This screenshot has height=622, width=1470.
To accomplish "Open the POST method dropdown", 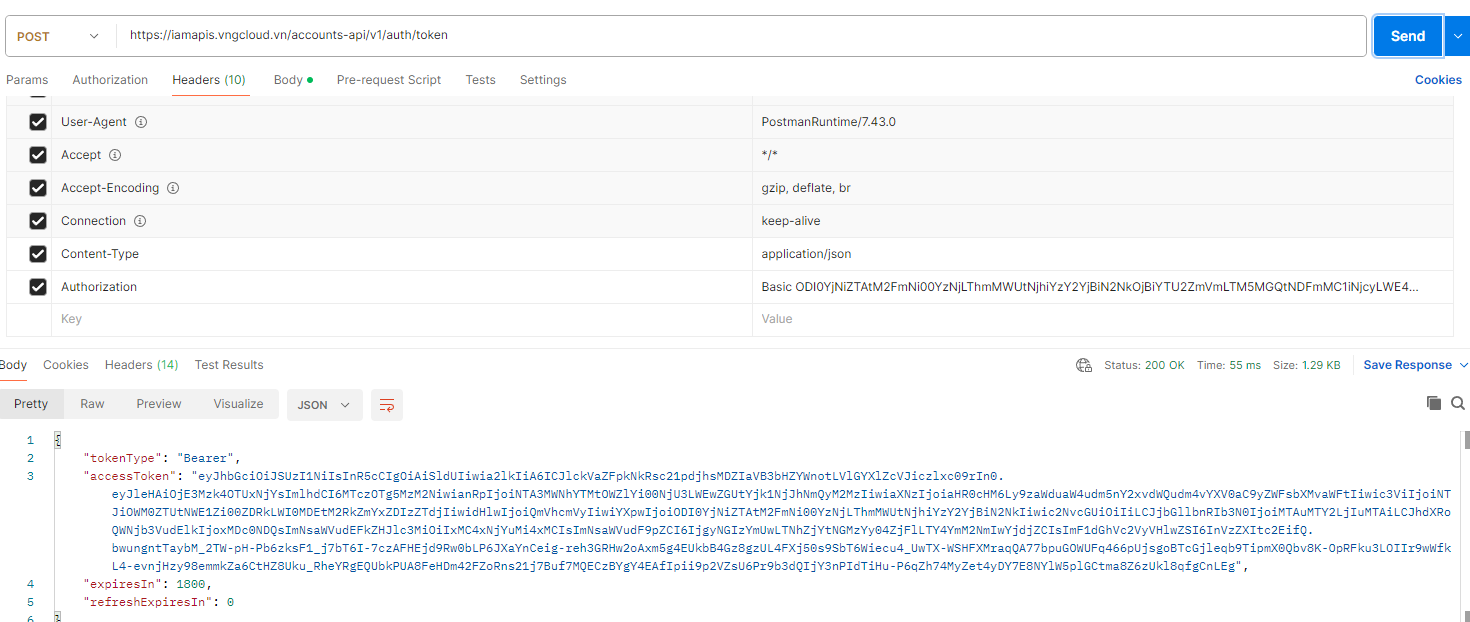I will coord(59,36).
